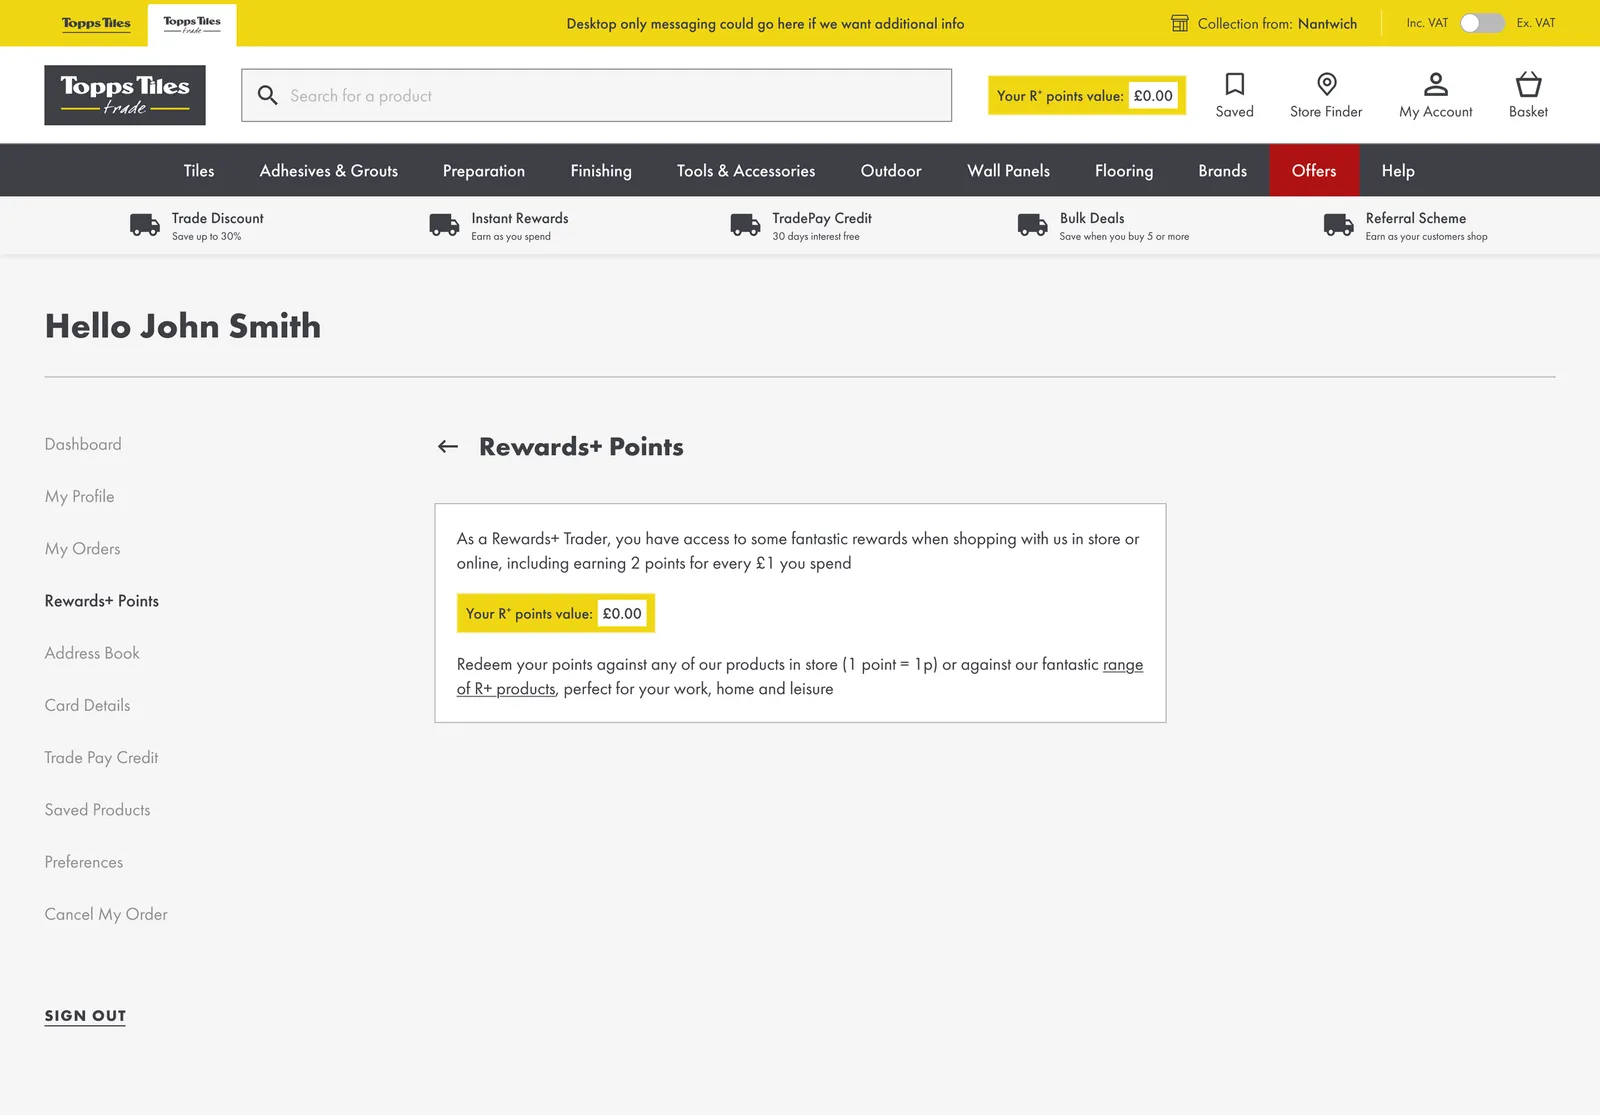Image resolution: width=1600 pixels, height=1115 pixels.
Task: Open the Tiles menu
Action: coord(199,171)
